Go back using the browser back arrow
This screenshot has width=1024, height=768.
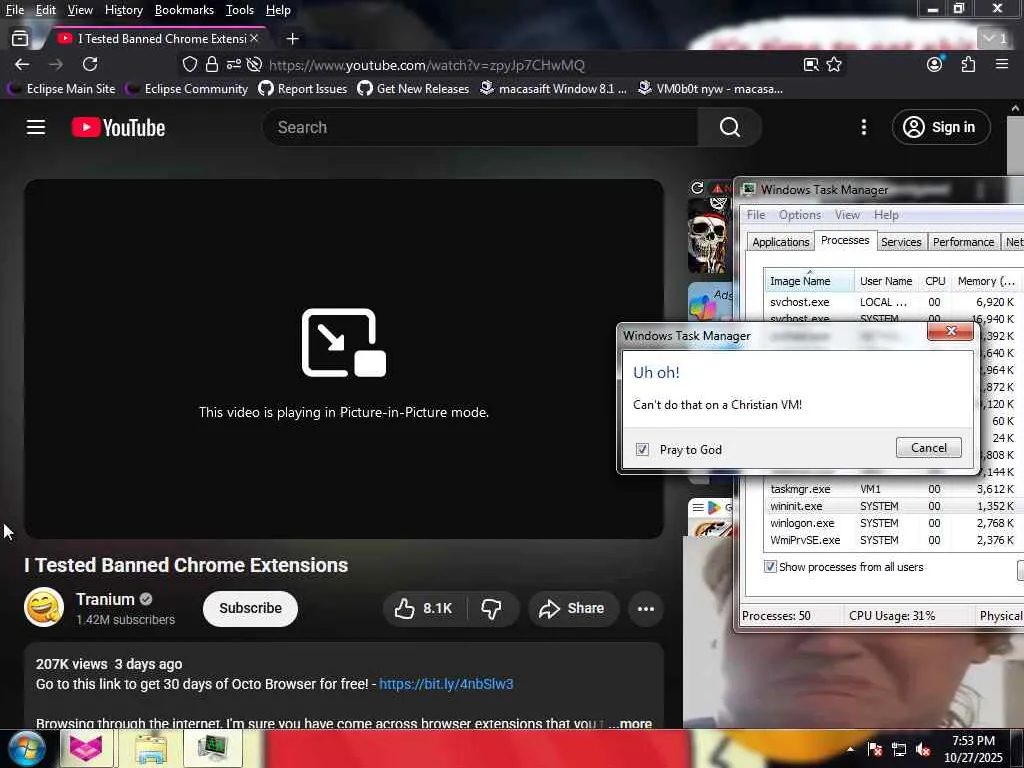point(22,64)
